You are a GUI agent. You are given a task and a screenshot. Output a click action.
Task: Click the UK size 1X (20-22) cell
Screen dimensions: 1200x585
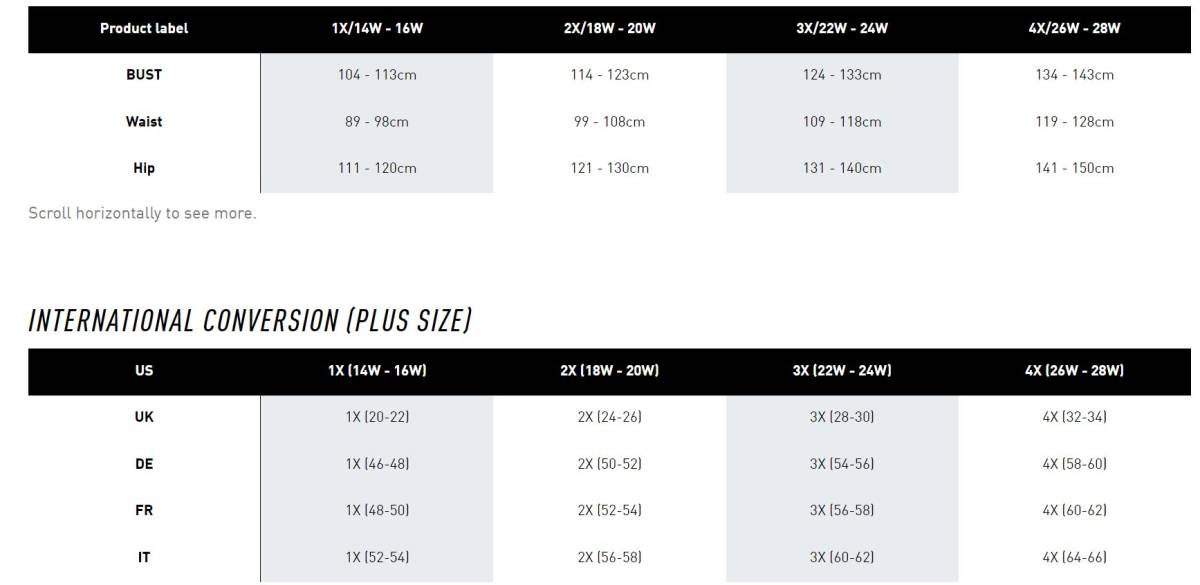click(377, 417)
